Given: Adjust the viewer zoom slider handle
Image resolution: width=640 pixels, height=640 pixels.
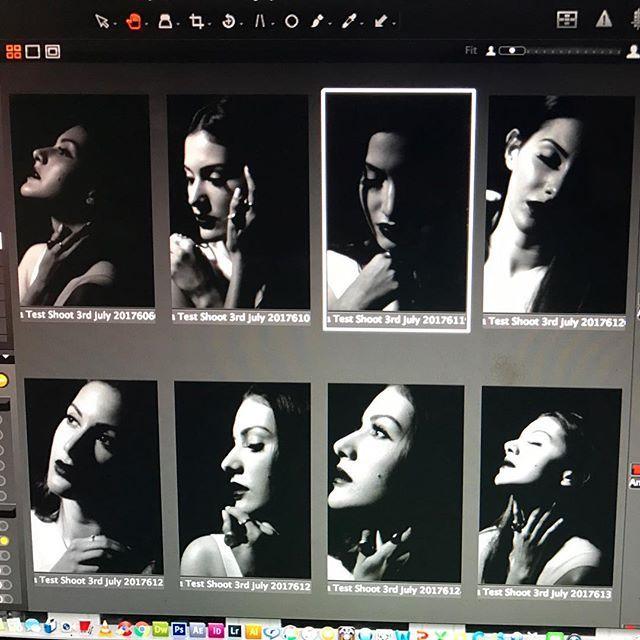Looking at the screenshot, I should [x=512, y=51].
